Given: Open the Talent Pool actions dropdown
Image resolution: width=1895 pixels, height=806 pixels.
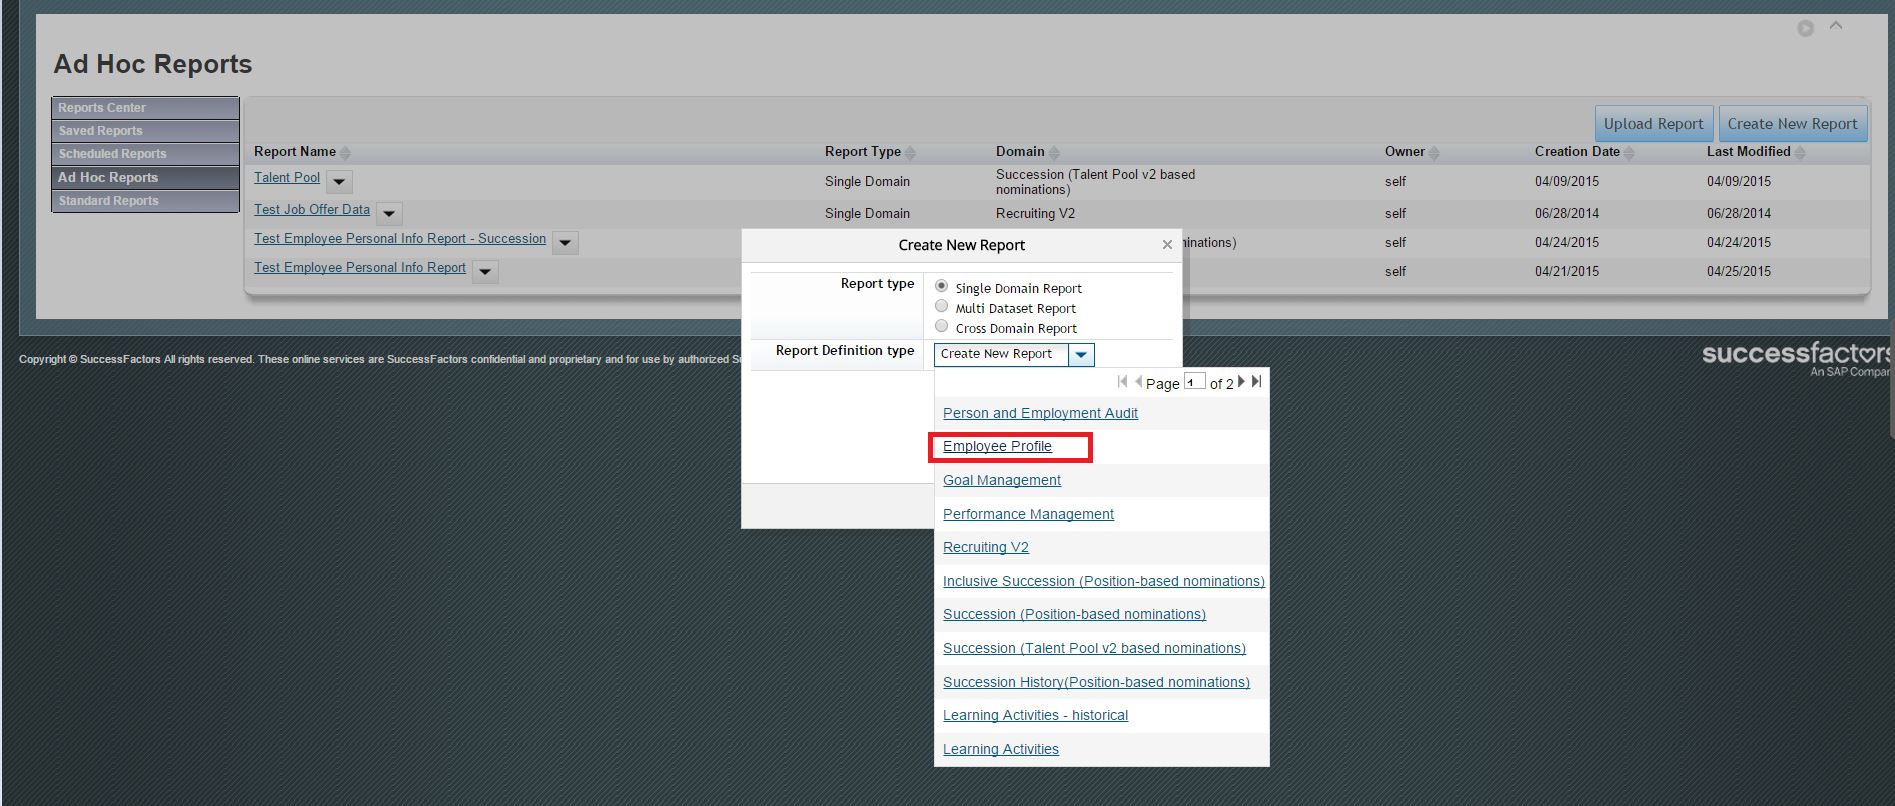Looking at the screenshot, I should 339,182.
